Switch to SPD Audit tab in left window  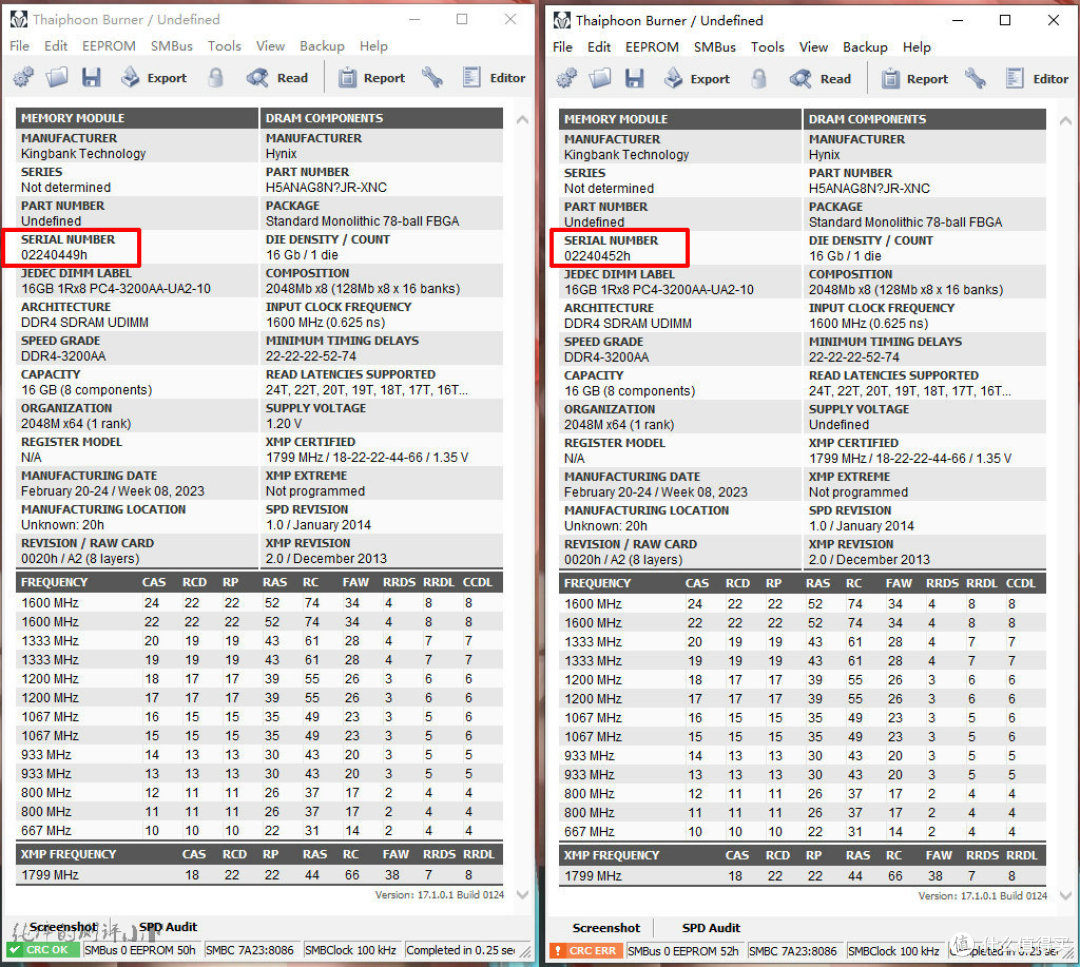[168, 927]
